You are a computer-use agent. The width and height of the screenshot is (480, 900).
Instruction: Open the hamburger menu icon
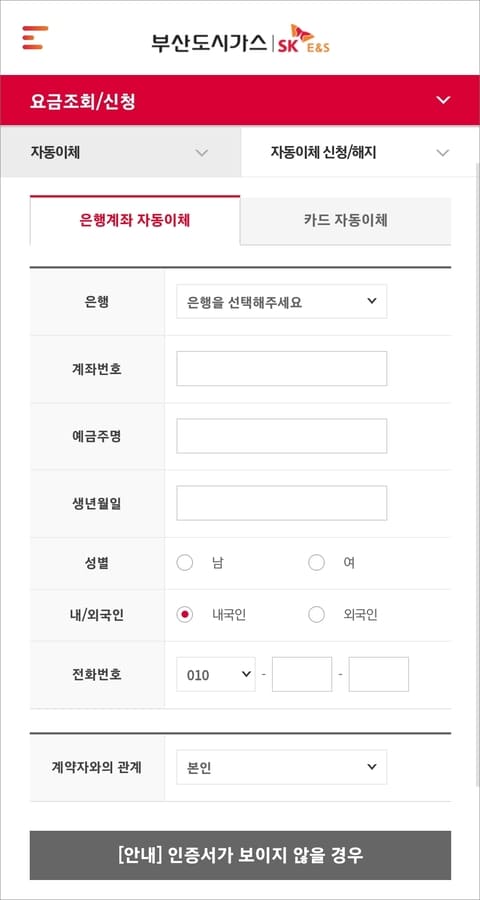coord(35,37)
